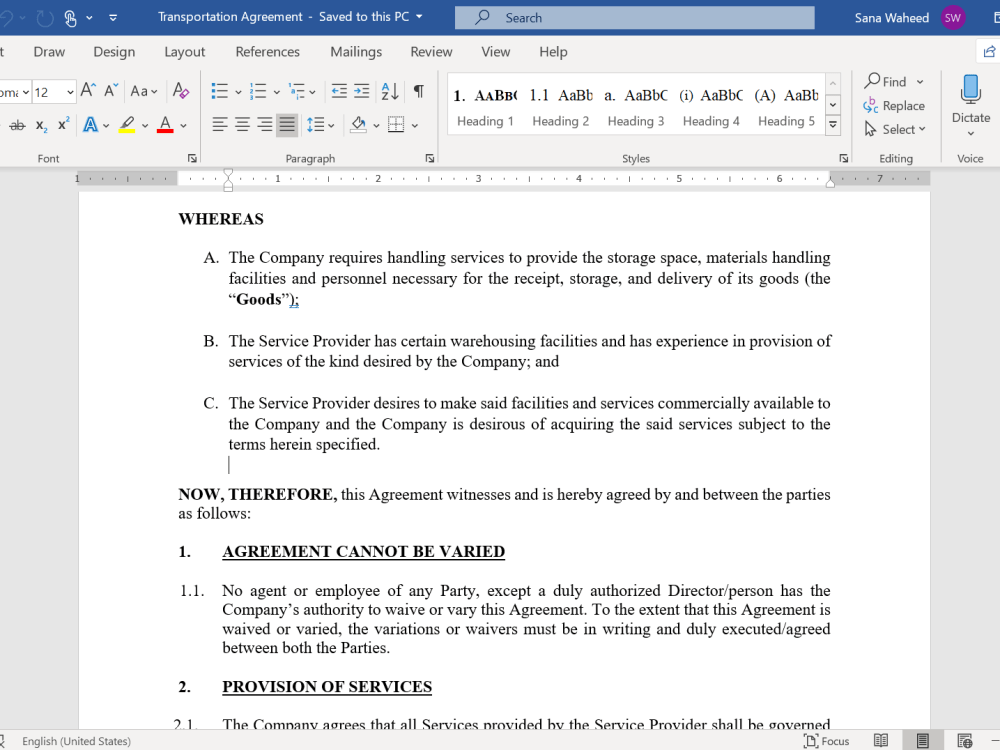Open Read Mode view in status bar

(x=881, y=740)
